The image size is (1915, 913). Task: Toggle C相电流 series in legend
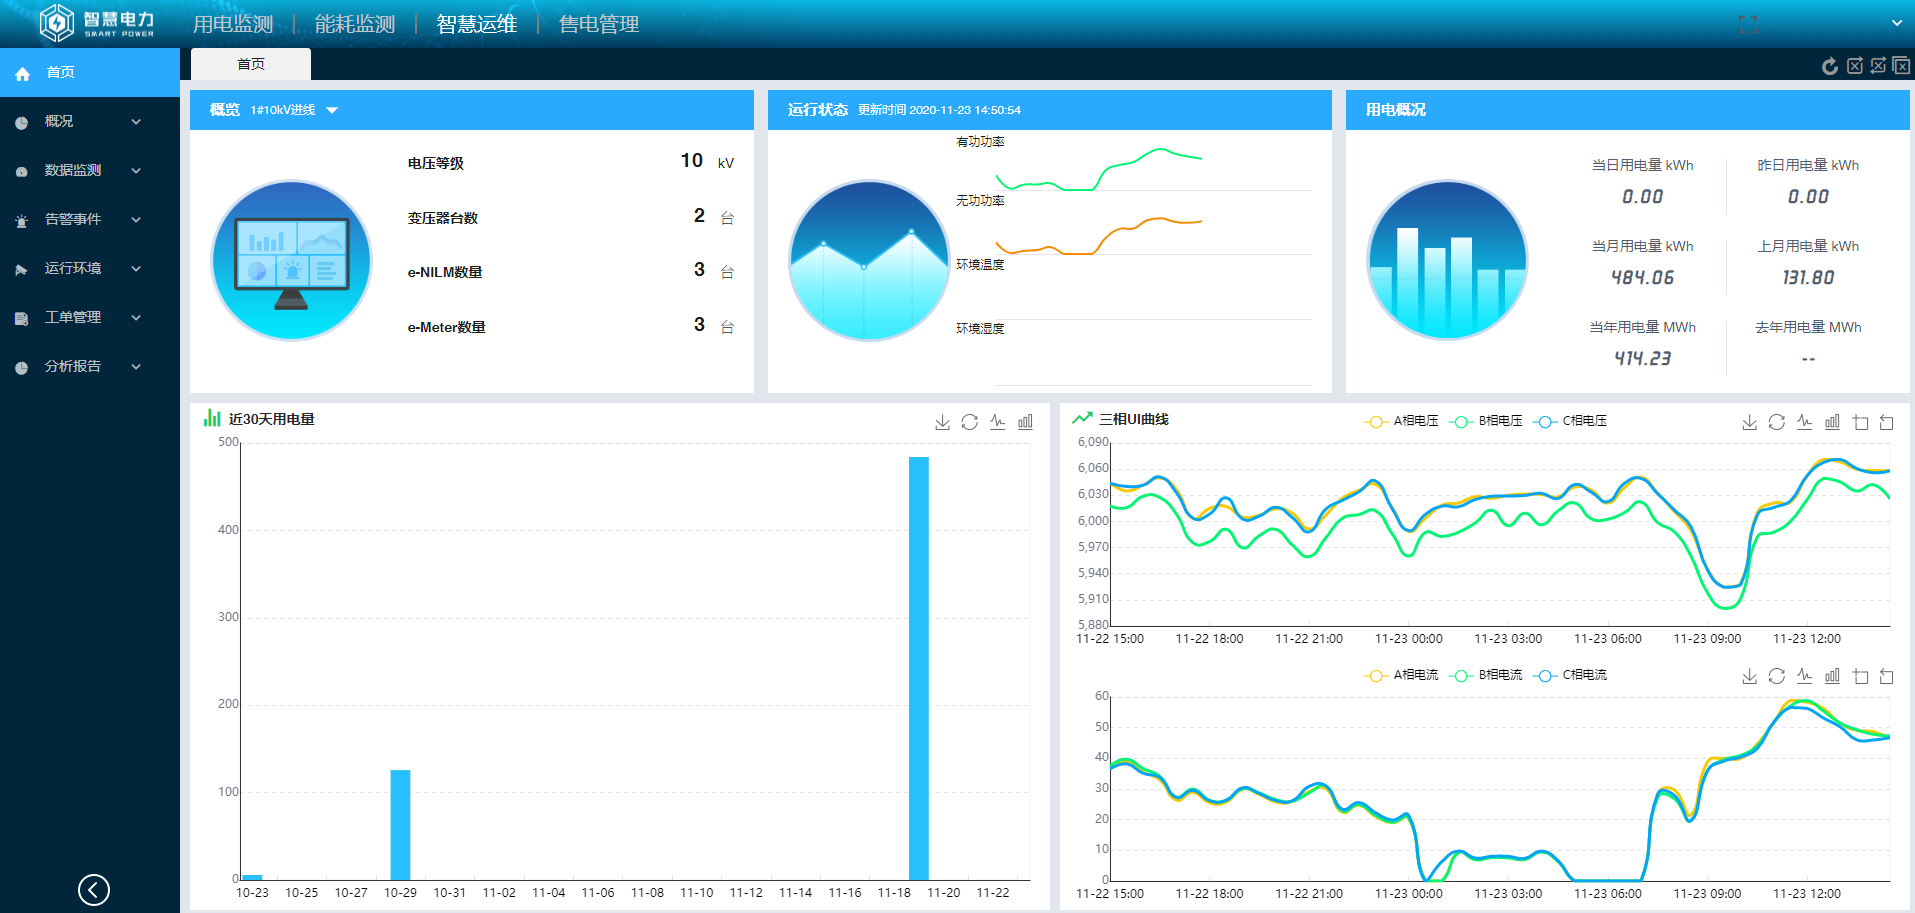coord(1570,675)
